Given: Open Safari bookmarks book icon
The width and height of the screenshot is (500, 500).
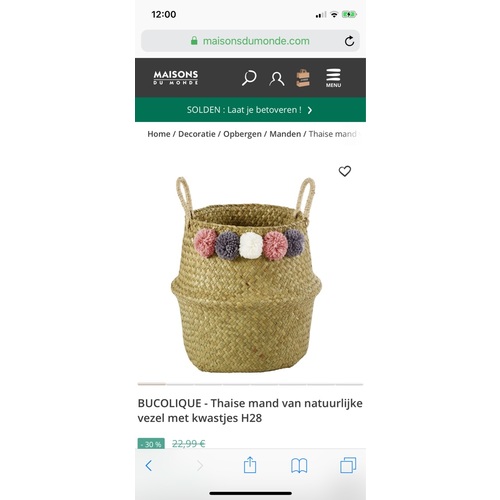Looking at the screenshot, I should pyautogui.click(x=299, y=465).
